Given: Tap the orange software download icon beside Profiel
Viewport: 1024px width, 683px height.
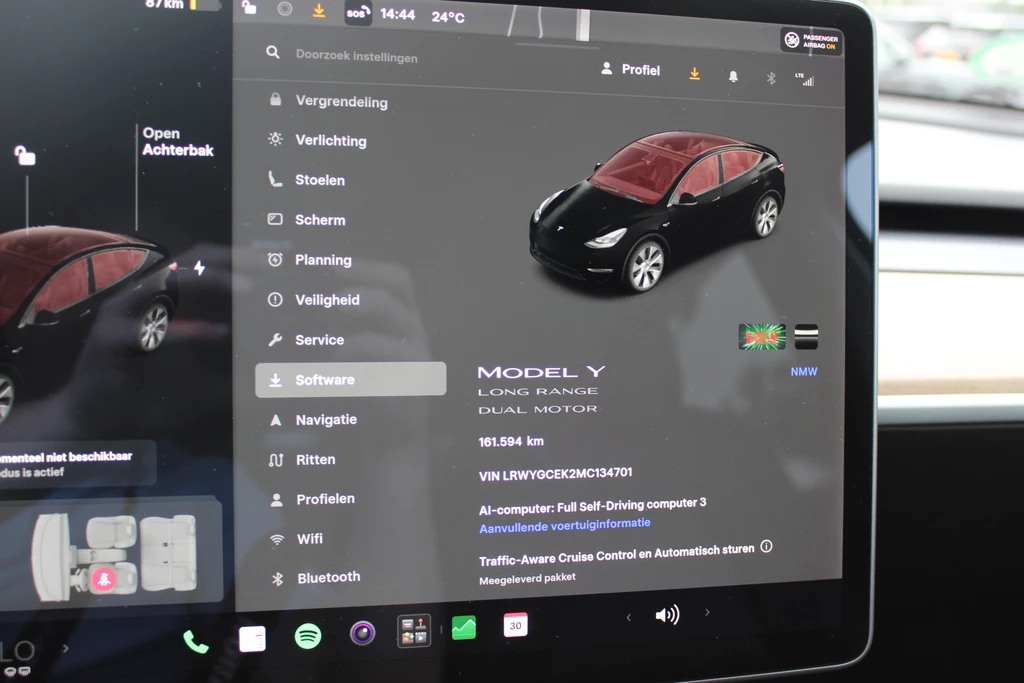Looking at the screenshot, I should [x=694, y=73].
